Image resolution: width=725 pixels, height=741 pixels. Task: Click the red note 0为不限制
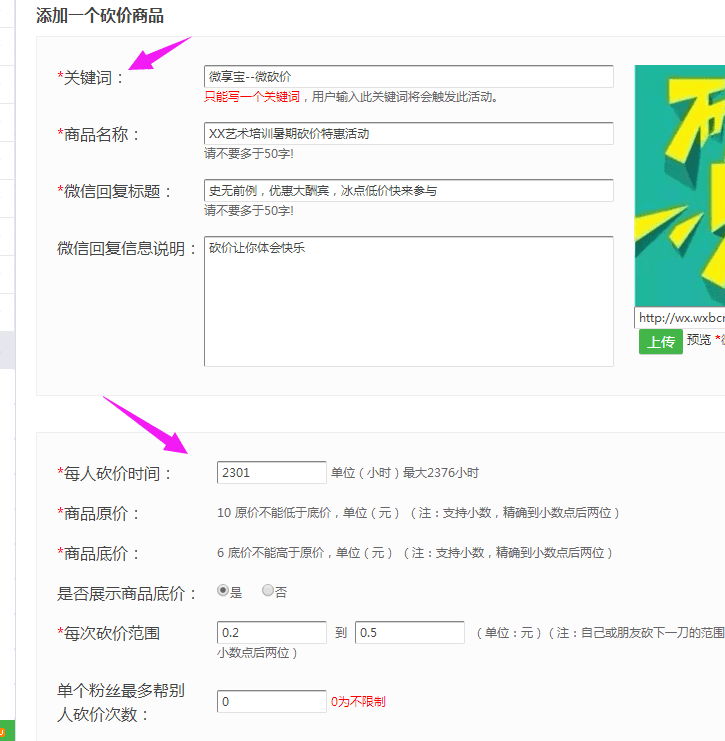pos(358,702)
